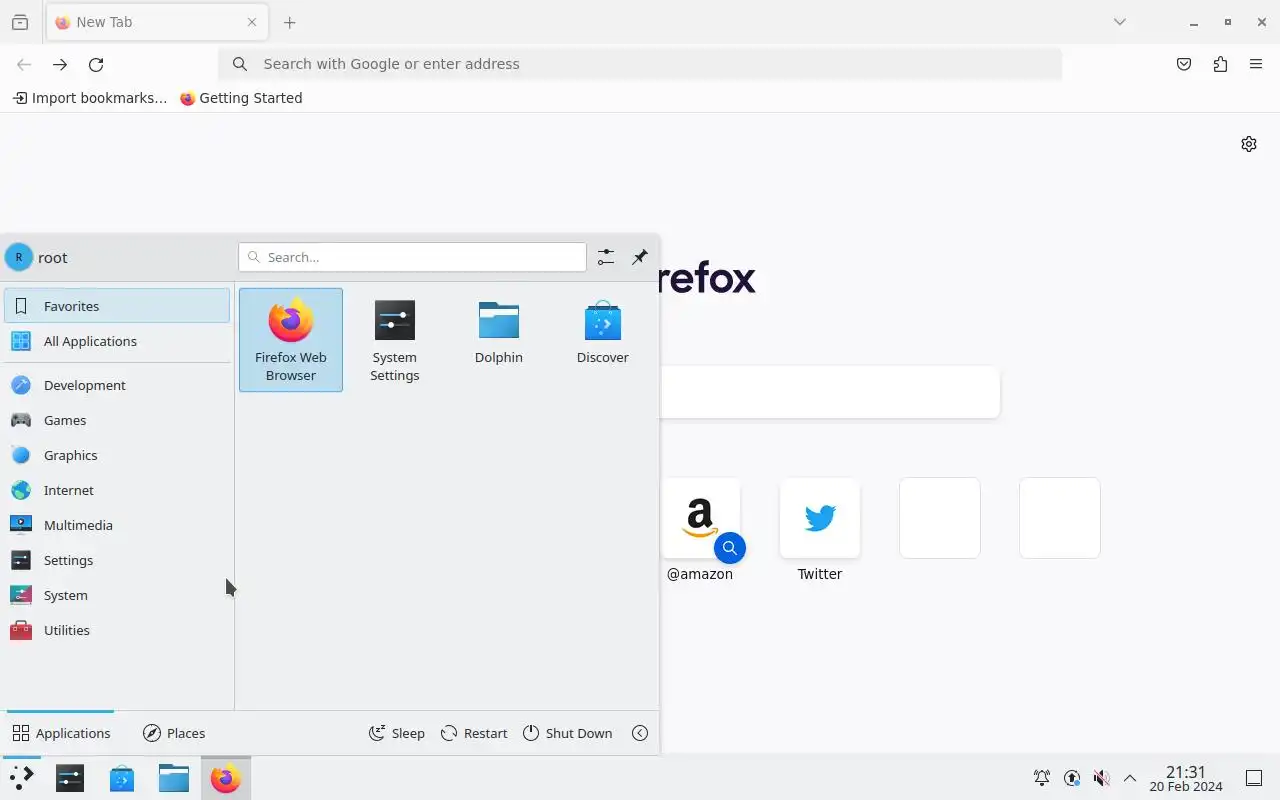The image size is (1280, 800).
Task: Click the Restart button
Action: coord(474,733)
